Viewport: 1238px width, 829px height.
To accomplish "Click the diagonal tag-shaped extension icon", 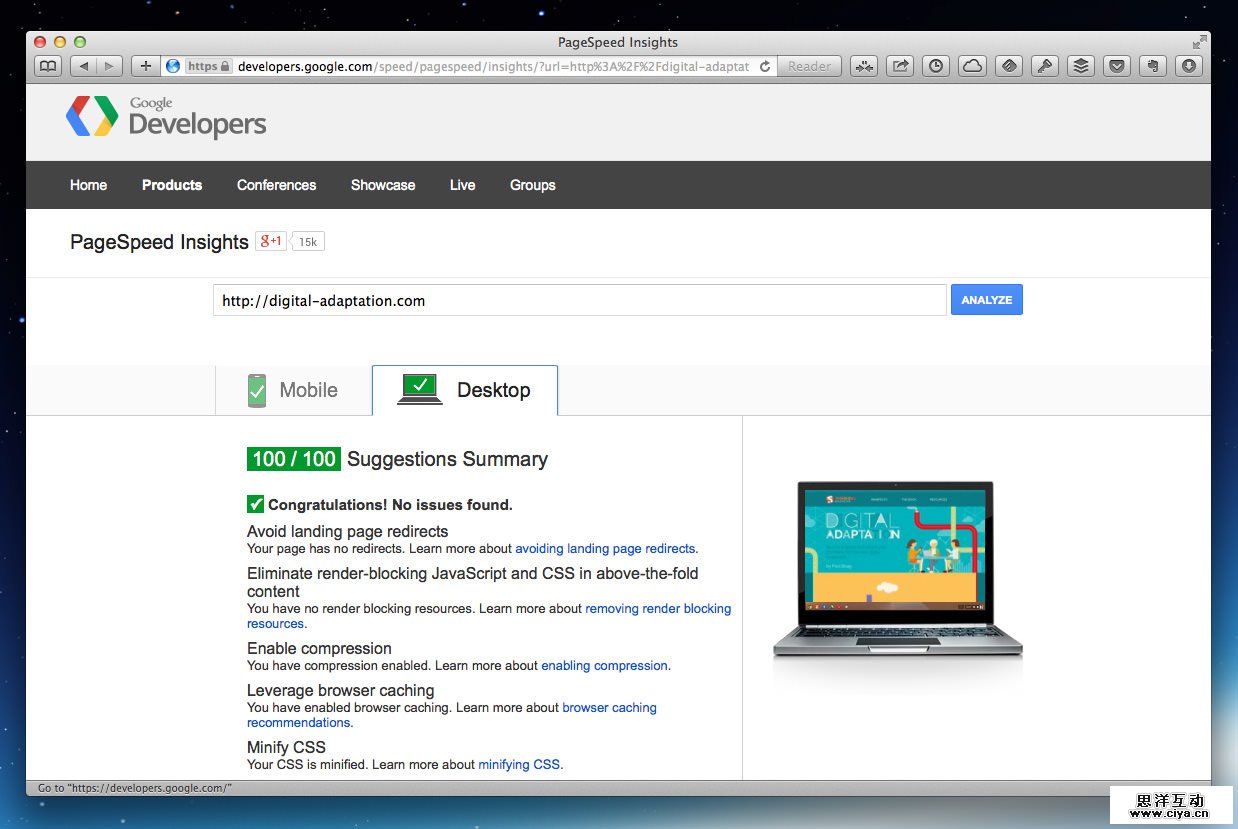I will (1008, 66).
